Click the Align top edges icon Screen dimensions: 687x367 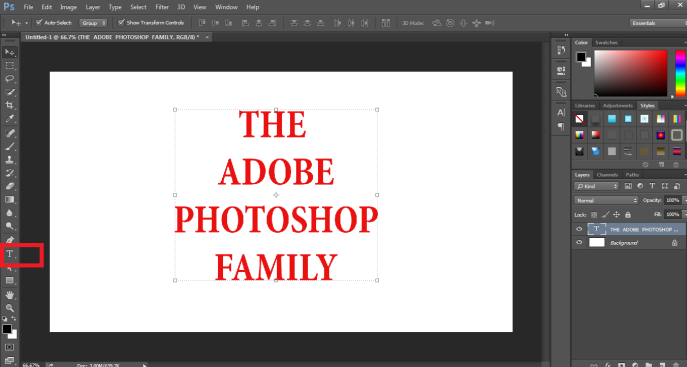tap(202, 23)
